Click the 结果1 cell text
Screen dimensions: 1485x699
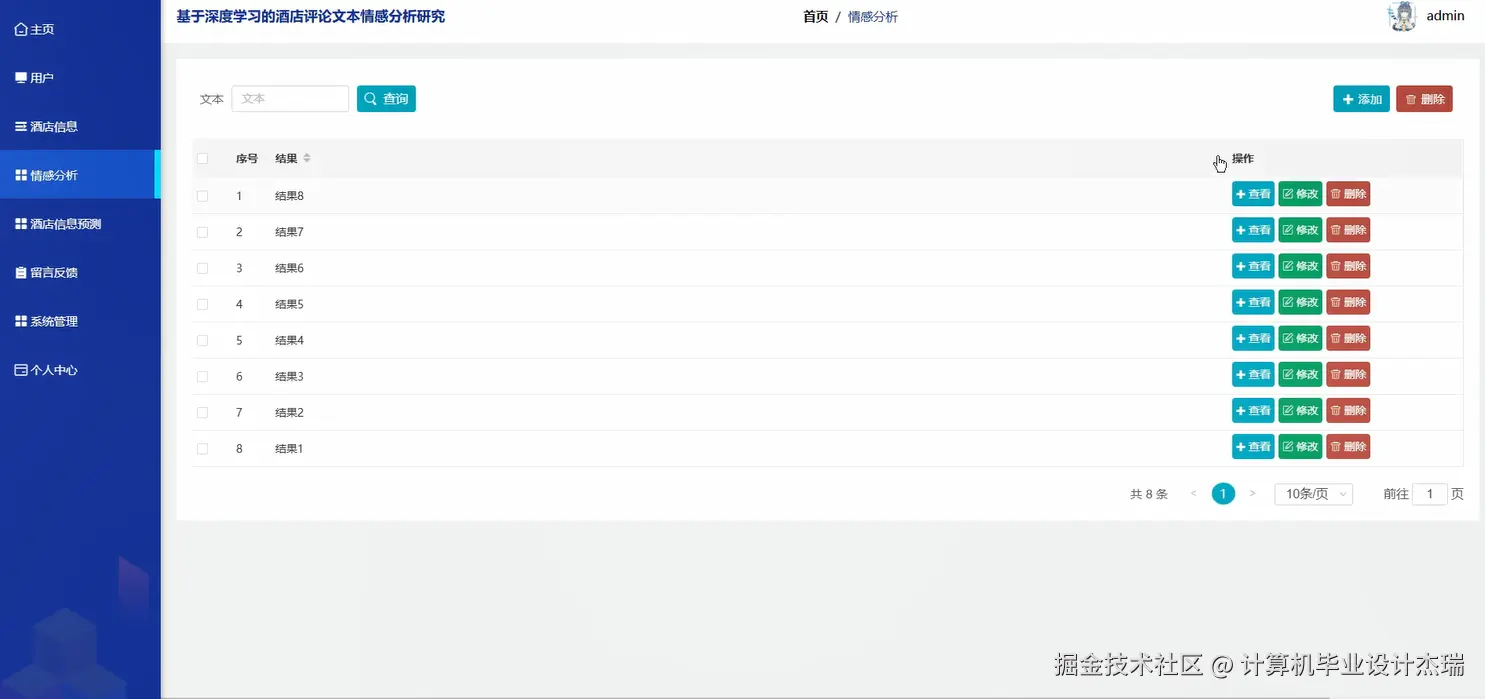(x=289, y=448)
